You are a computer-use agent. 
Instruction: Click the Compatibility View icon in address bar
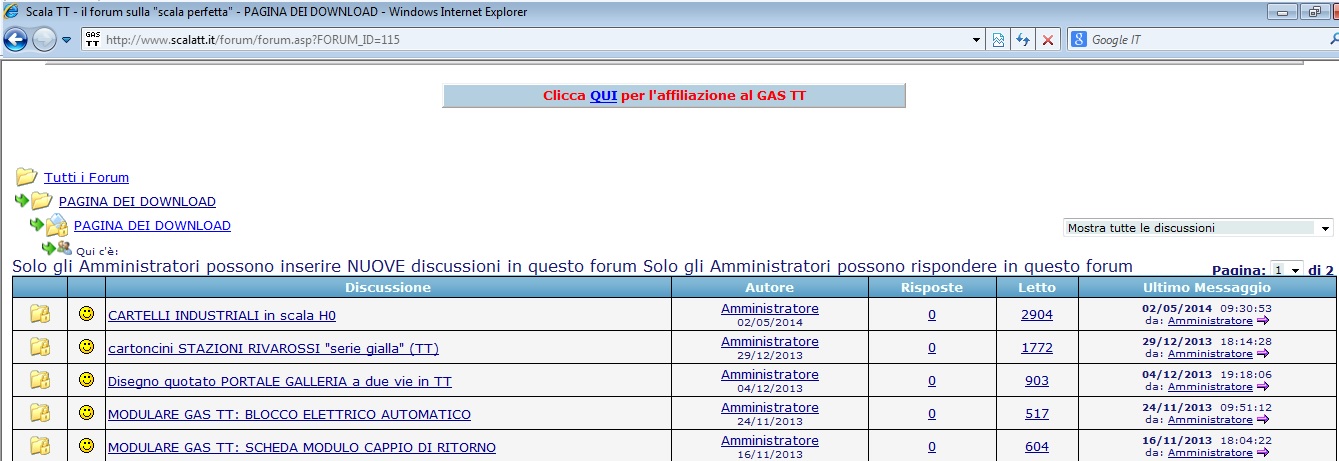[x=997, y=40]
